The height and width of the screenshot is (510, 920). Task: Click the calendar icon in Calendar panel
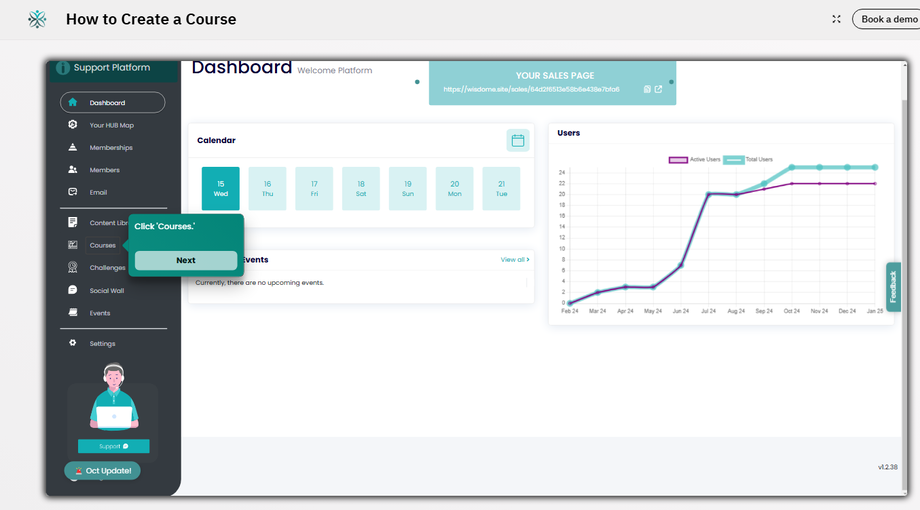pos(518,140)
